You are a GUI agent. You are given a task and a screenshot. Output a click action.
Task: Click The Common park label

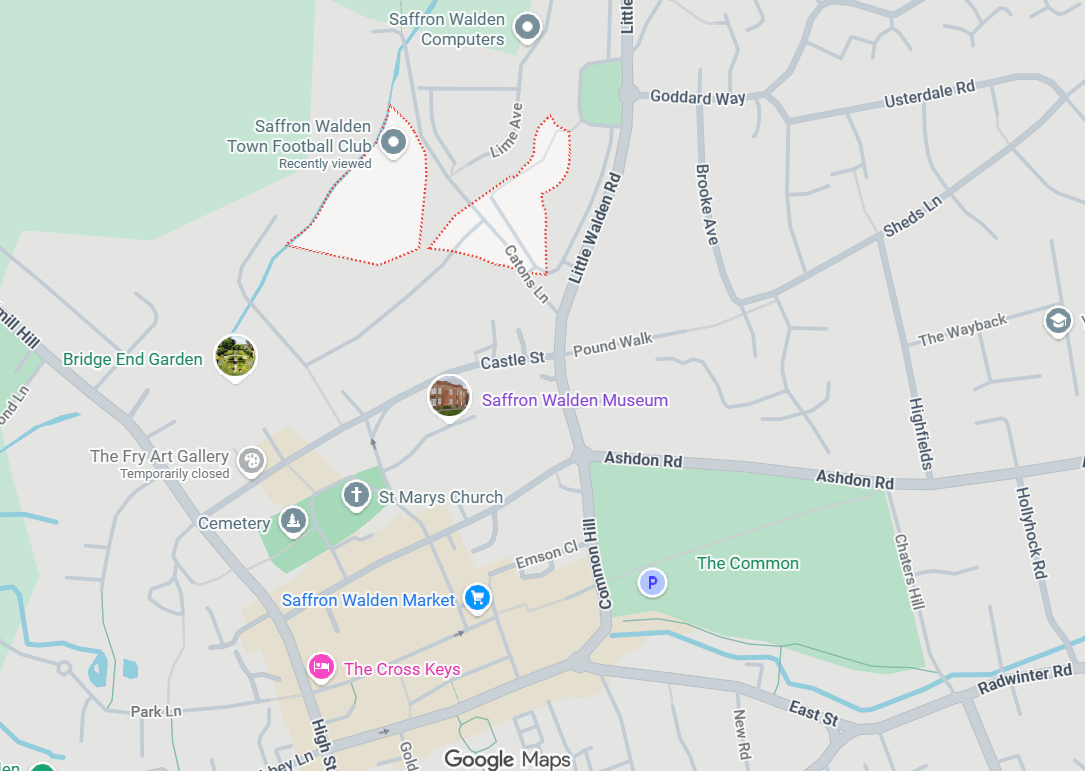coord(747,563)
